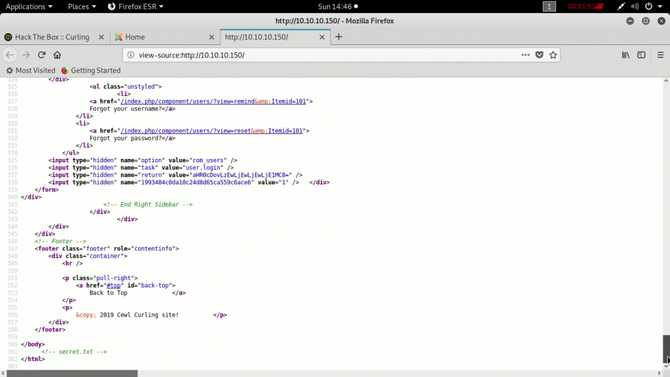Click the red recording timer indicator
Image resolution: width=670 pixels, height=377 pixels.
(585, 6)
